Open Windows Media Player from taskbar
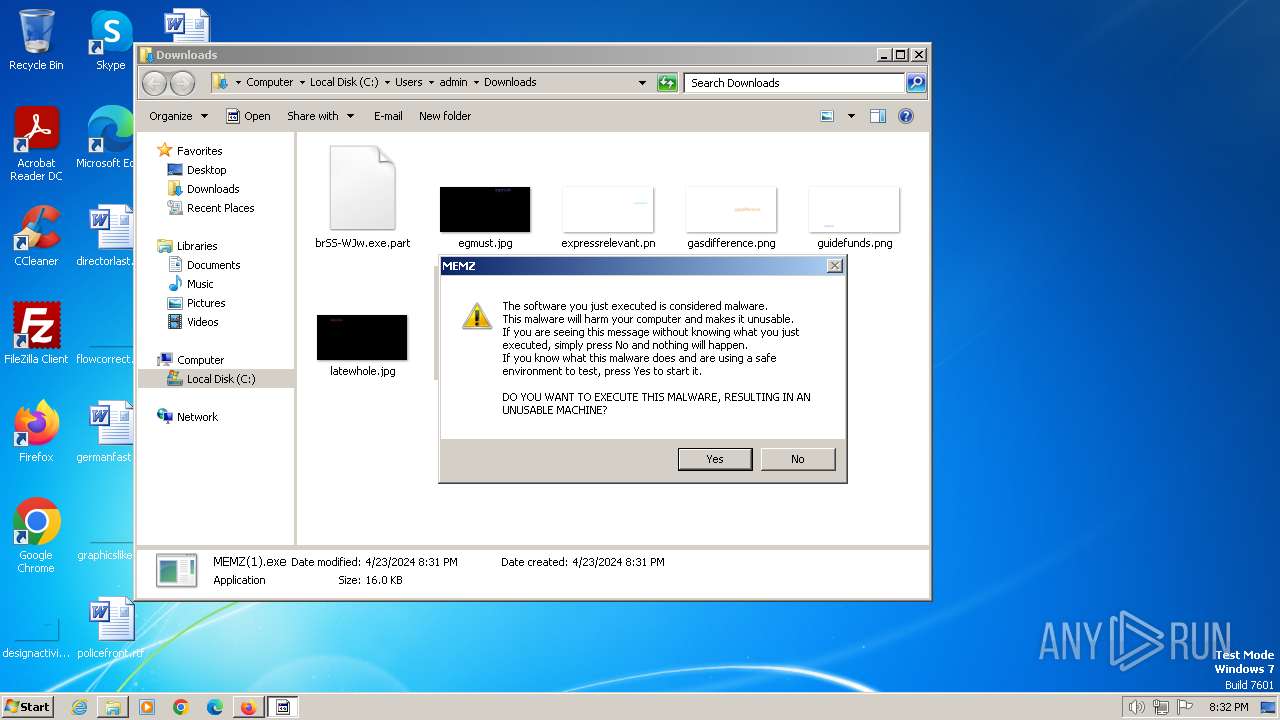 pyautogui.click(x=147, y=707)
